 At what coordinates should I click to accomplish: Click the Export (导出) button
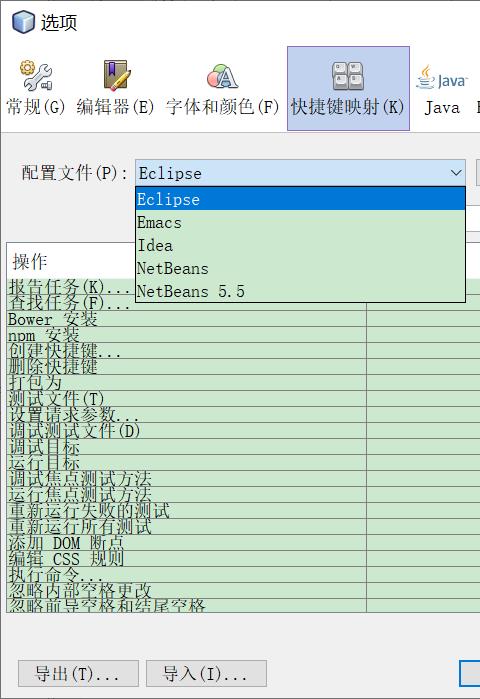coord(78,673)
